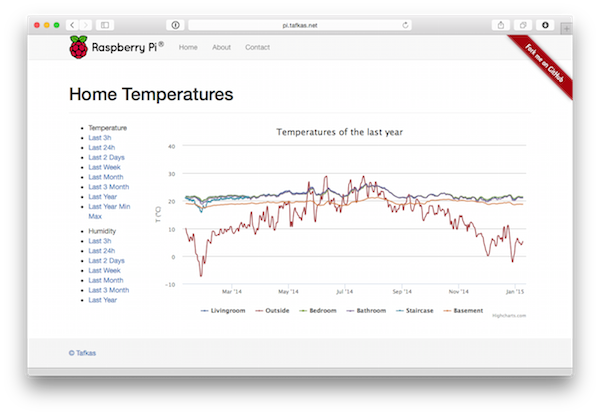
Task: Click the Safari forward arrow button
Action: coord(86,25)
